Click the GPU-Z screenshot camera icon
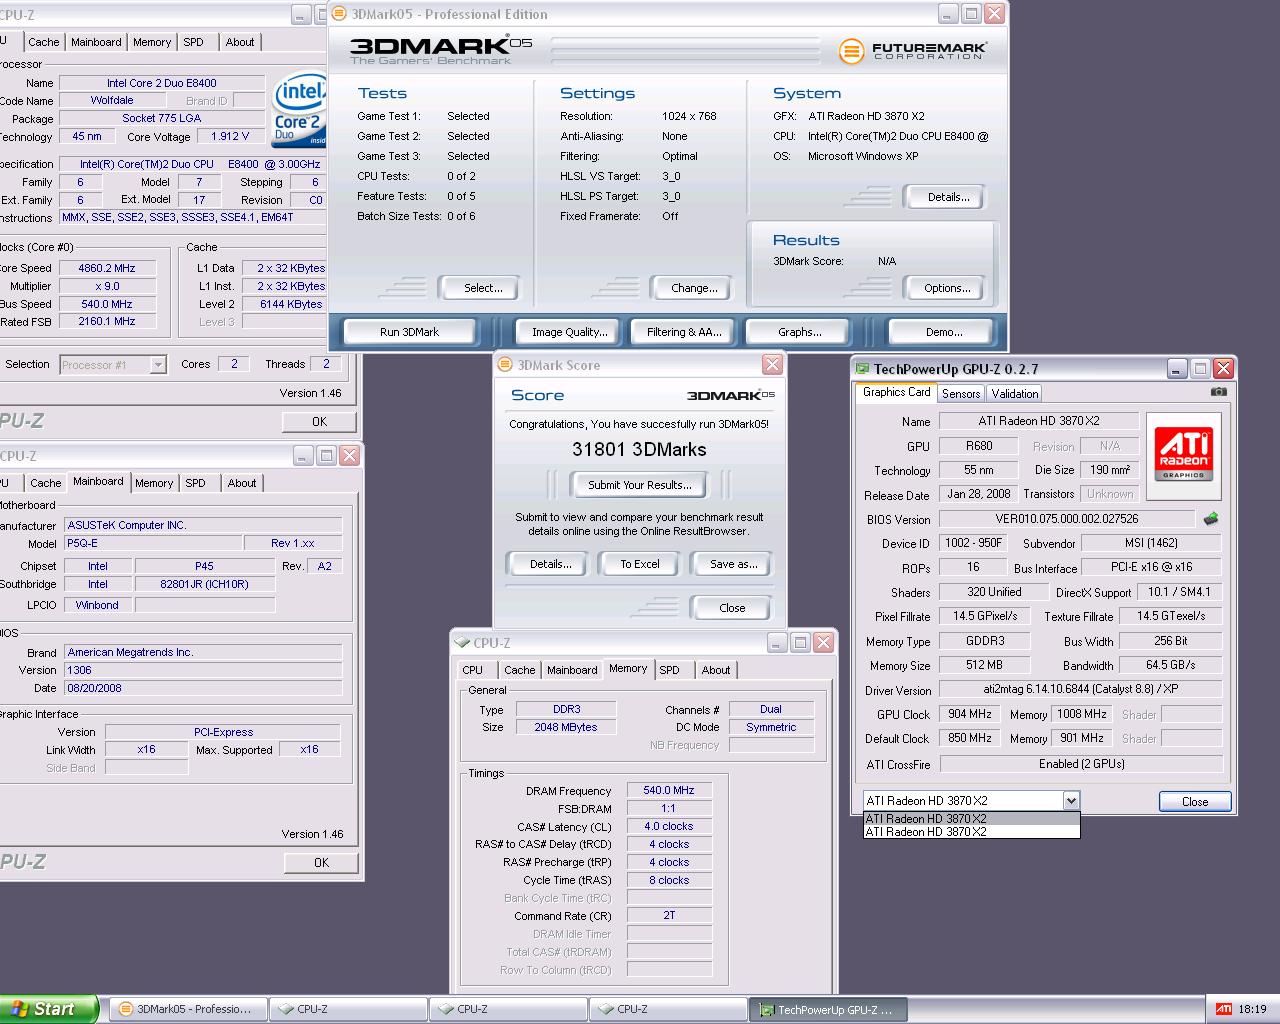 tap(1218, 392)
